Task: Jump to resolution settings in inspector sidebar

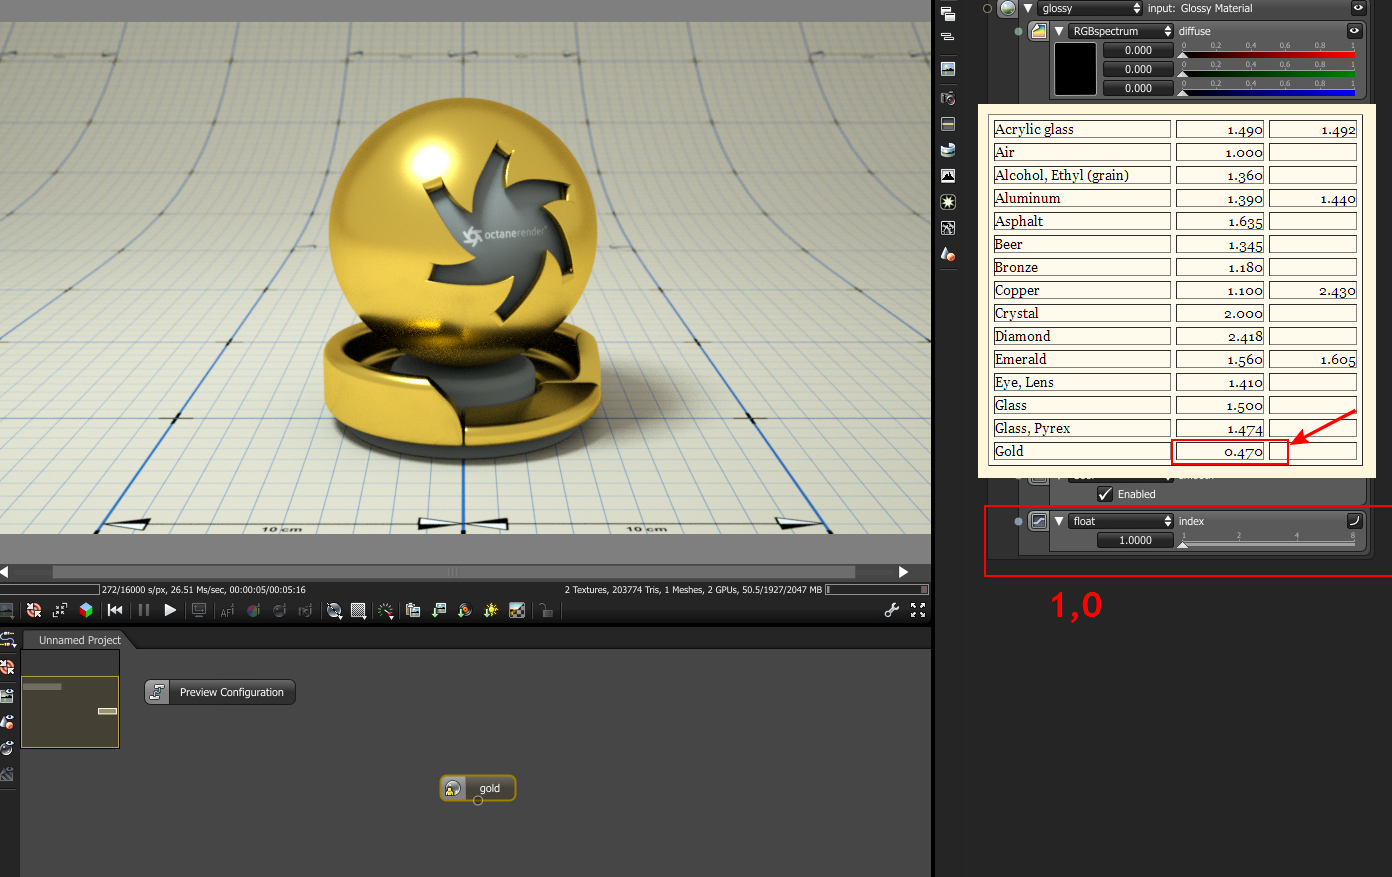Action: 948,124
